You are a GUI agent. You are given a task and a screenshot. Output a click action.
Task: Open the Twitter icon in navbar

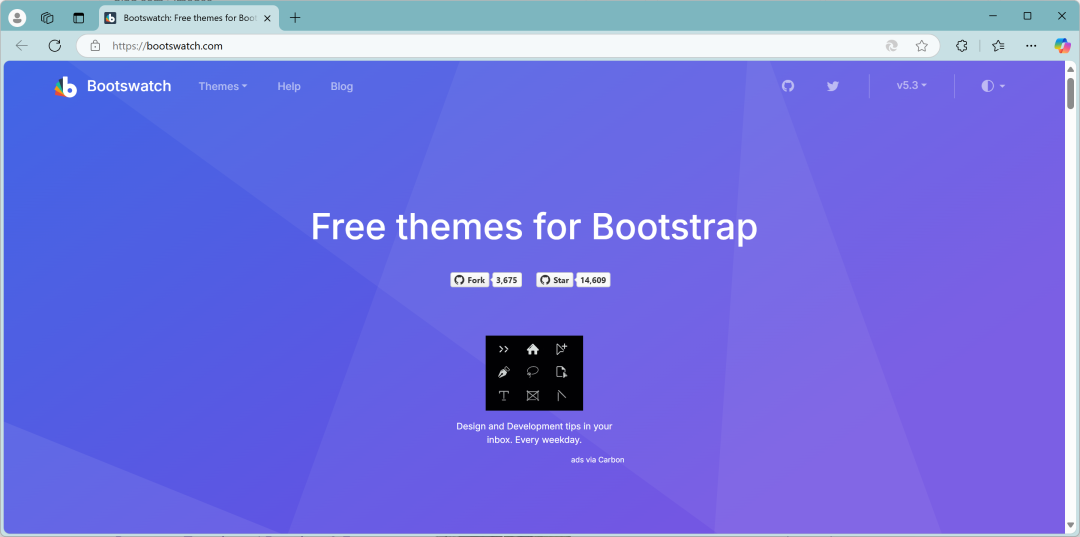(833, 86)
